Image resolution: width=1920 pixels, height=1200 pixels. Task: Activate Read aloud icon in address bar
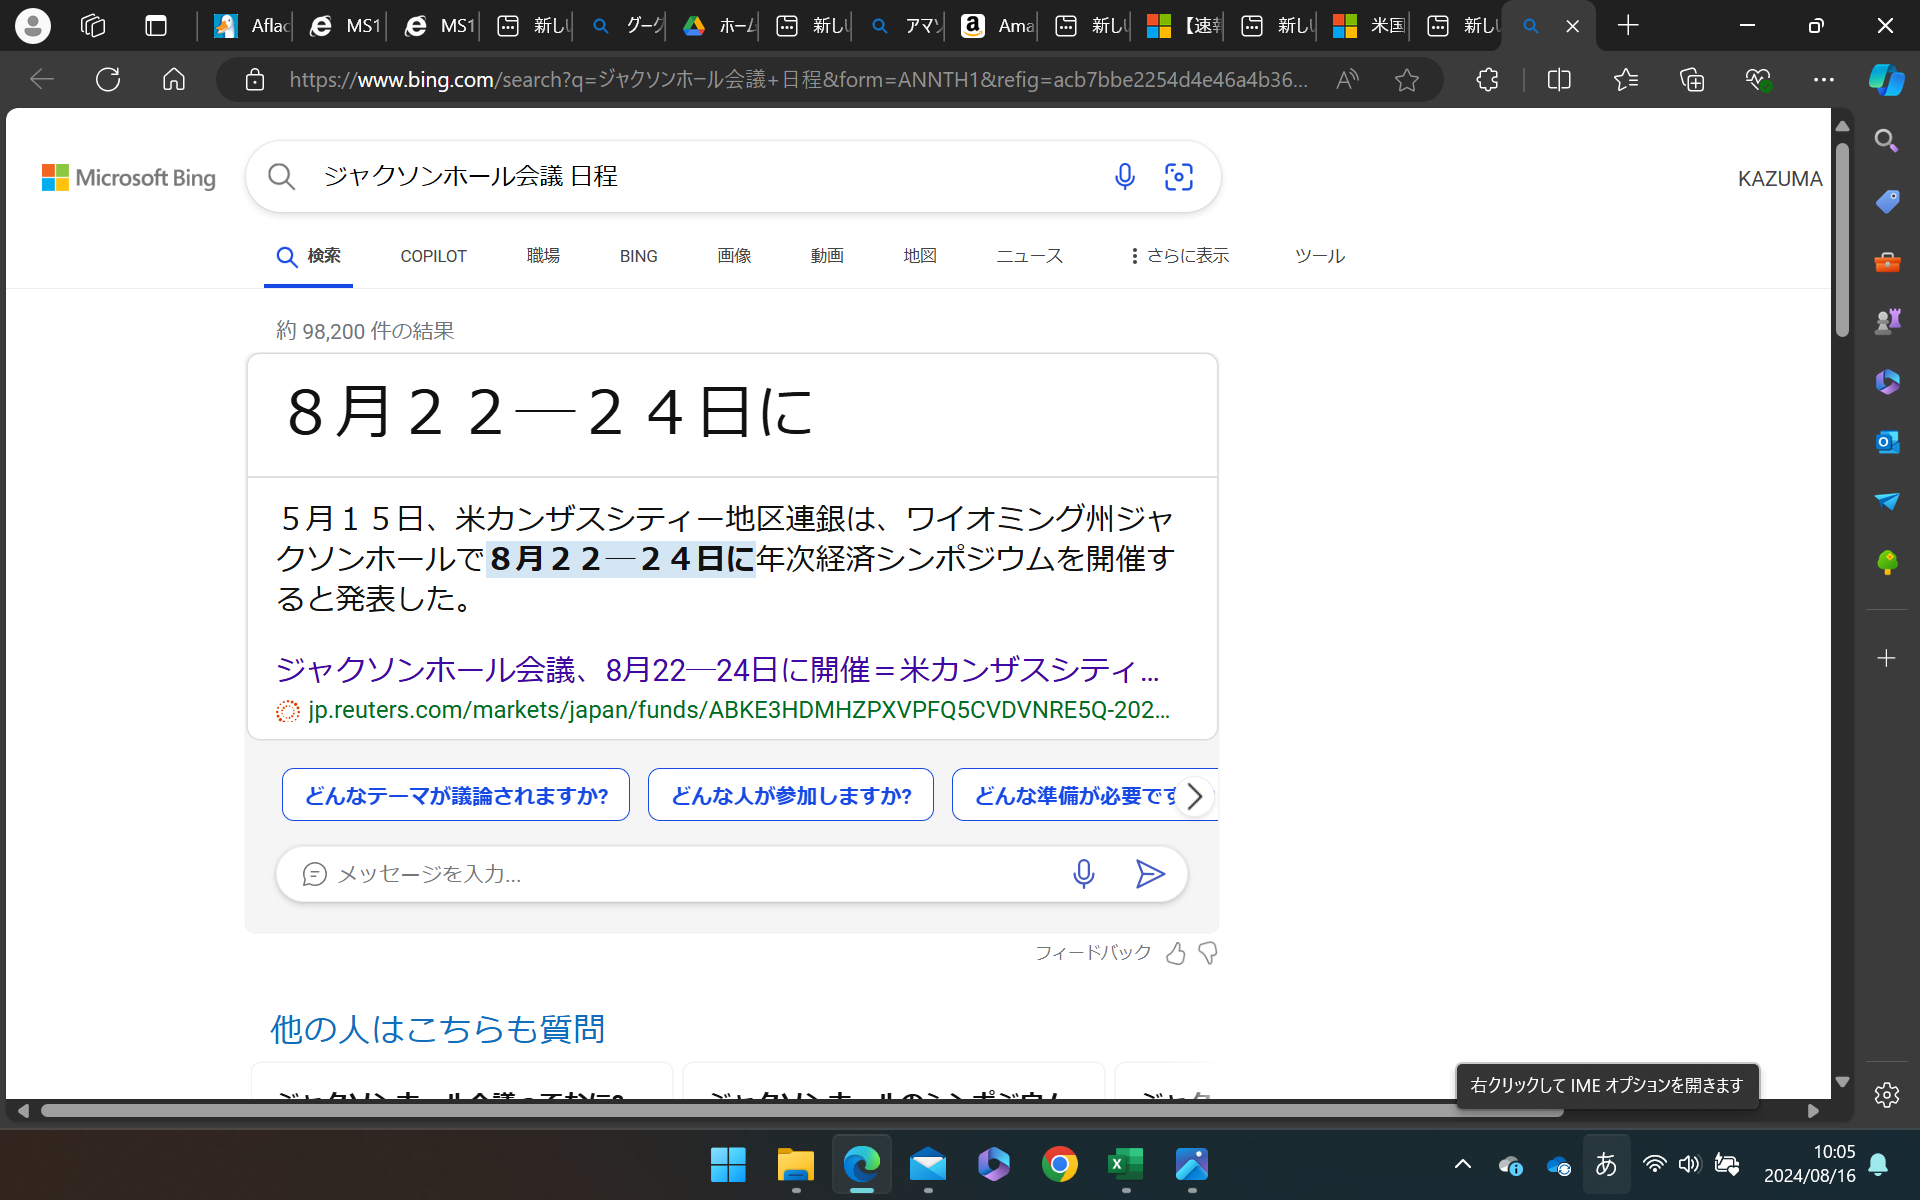(x=1347, y=79)
